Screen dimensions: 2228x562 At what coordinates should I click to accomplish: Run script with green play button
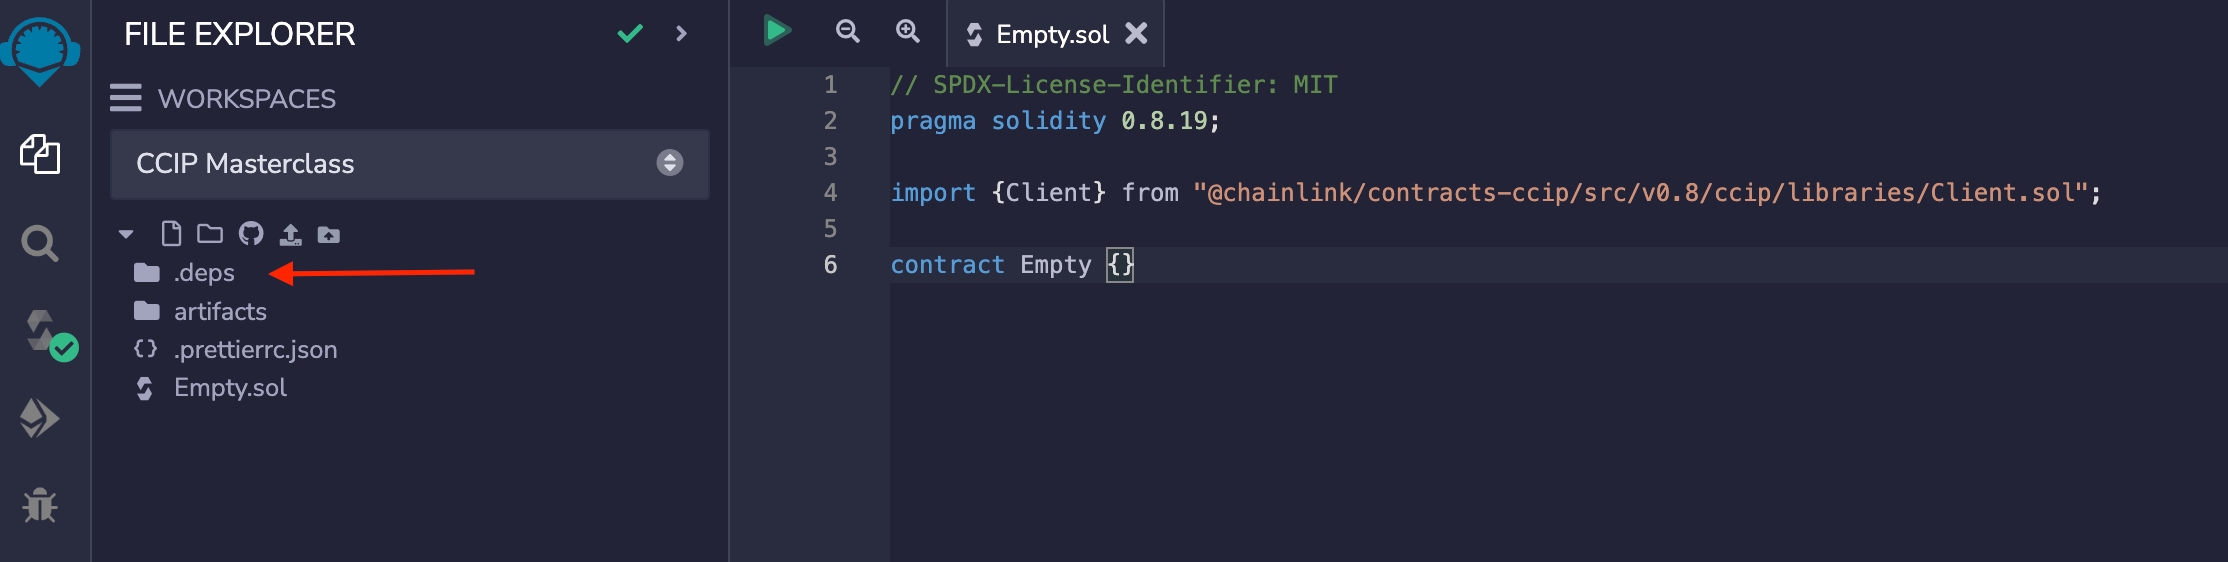click(x=777, y=31)
